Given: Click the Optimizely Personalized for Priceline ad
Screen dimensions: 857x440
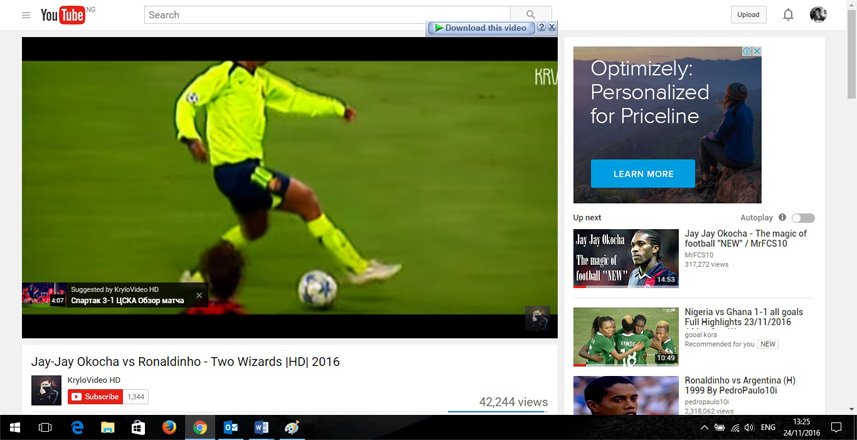Looking at the screenshot, I should coord(667,125).
